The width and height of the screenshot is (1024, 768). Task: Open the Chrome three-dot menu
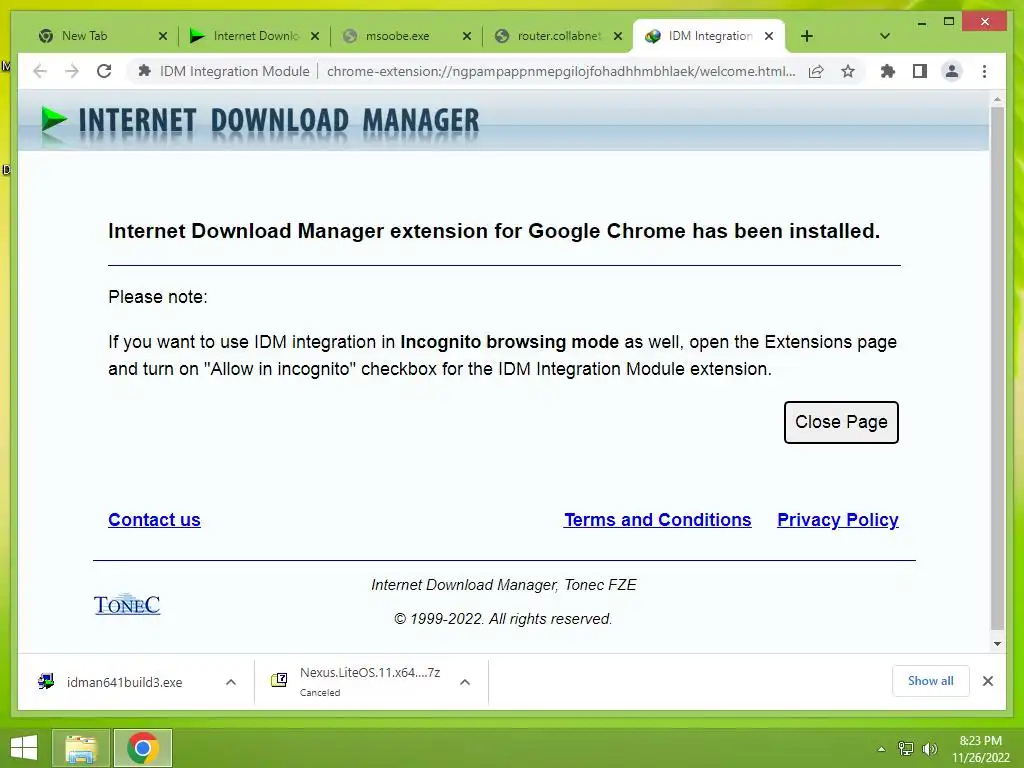click(x=984, y=71)
